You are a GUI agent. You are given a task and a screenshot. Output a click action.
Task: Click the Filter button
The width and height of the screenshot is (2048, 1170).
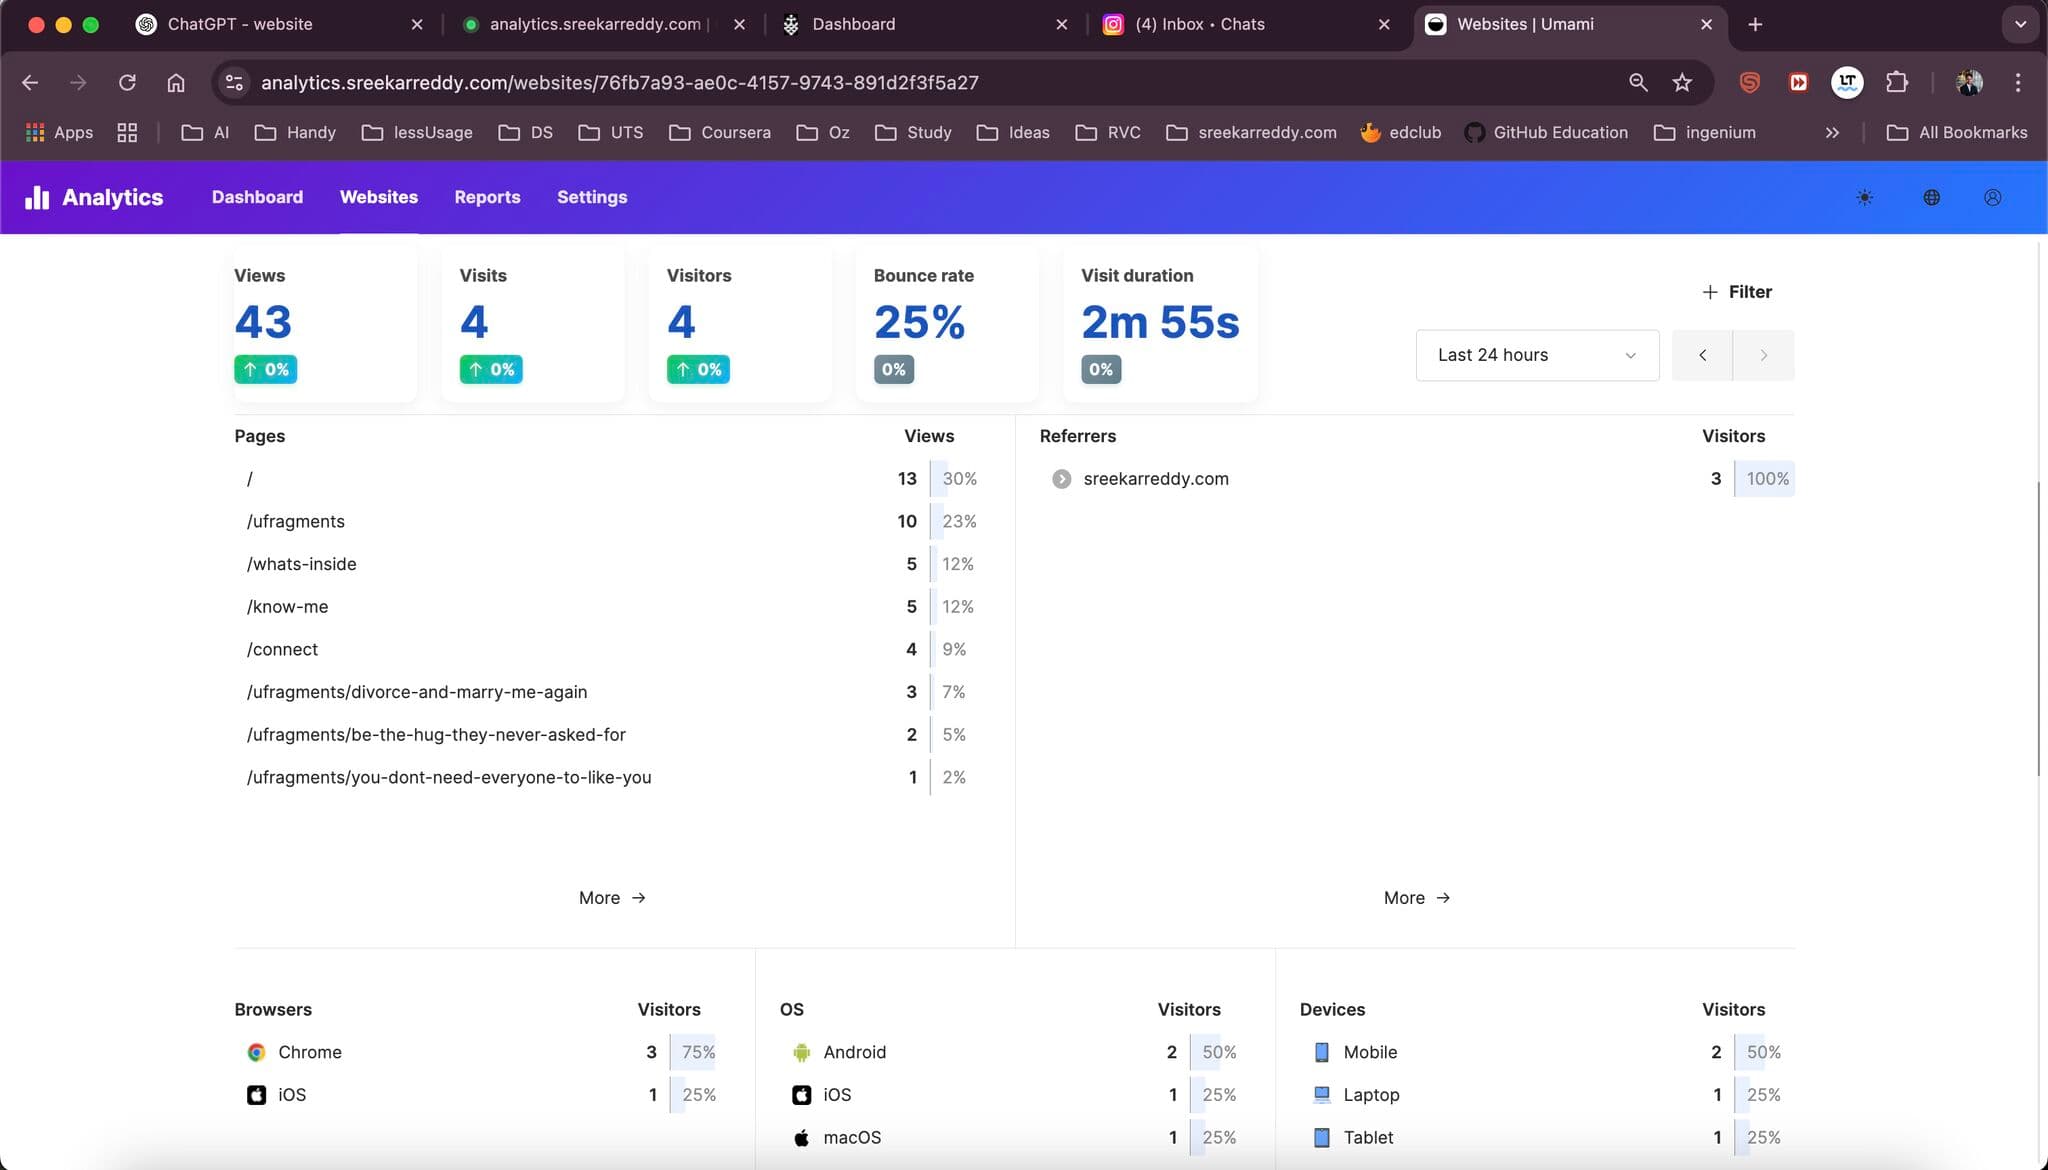pos(1736,291)
